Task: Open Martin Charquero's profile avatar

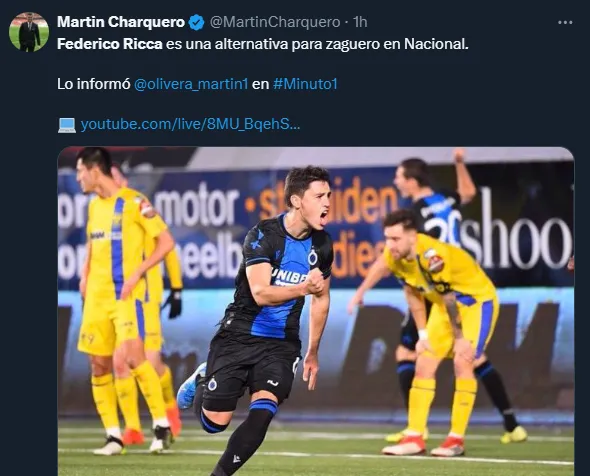Action: click(x=29, y=32)
